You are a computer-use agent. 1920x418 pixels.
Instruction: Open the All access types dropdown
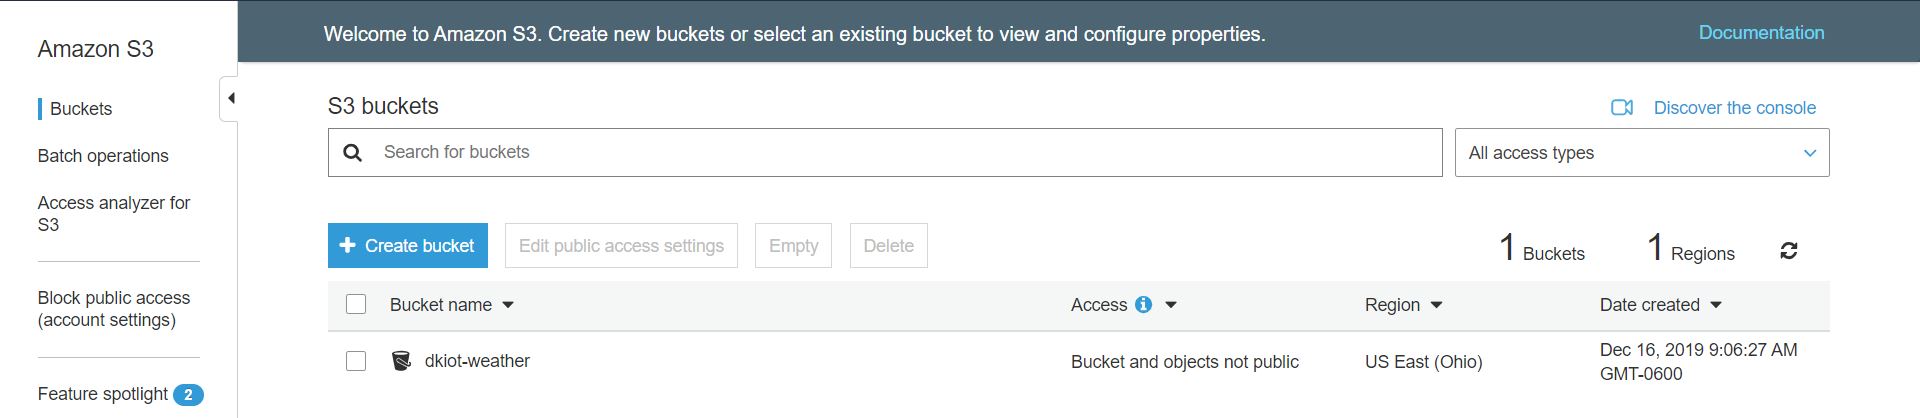click(1641, 153)
